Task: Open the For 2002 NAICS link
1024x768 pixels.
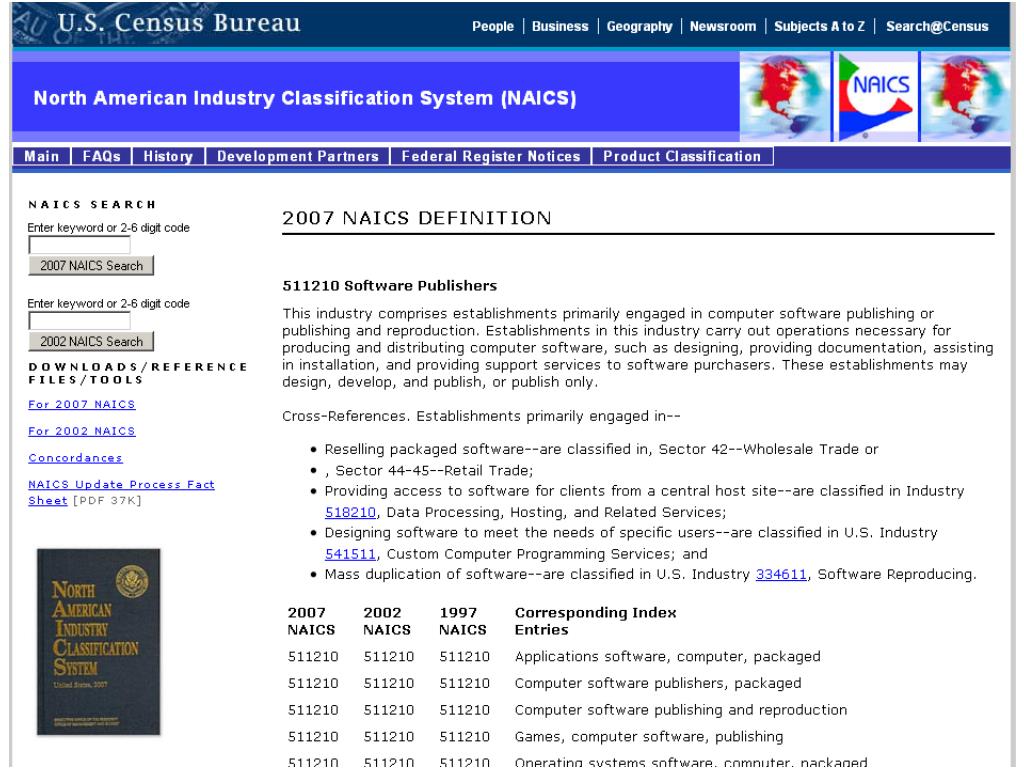Action: 82,431
